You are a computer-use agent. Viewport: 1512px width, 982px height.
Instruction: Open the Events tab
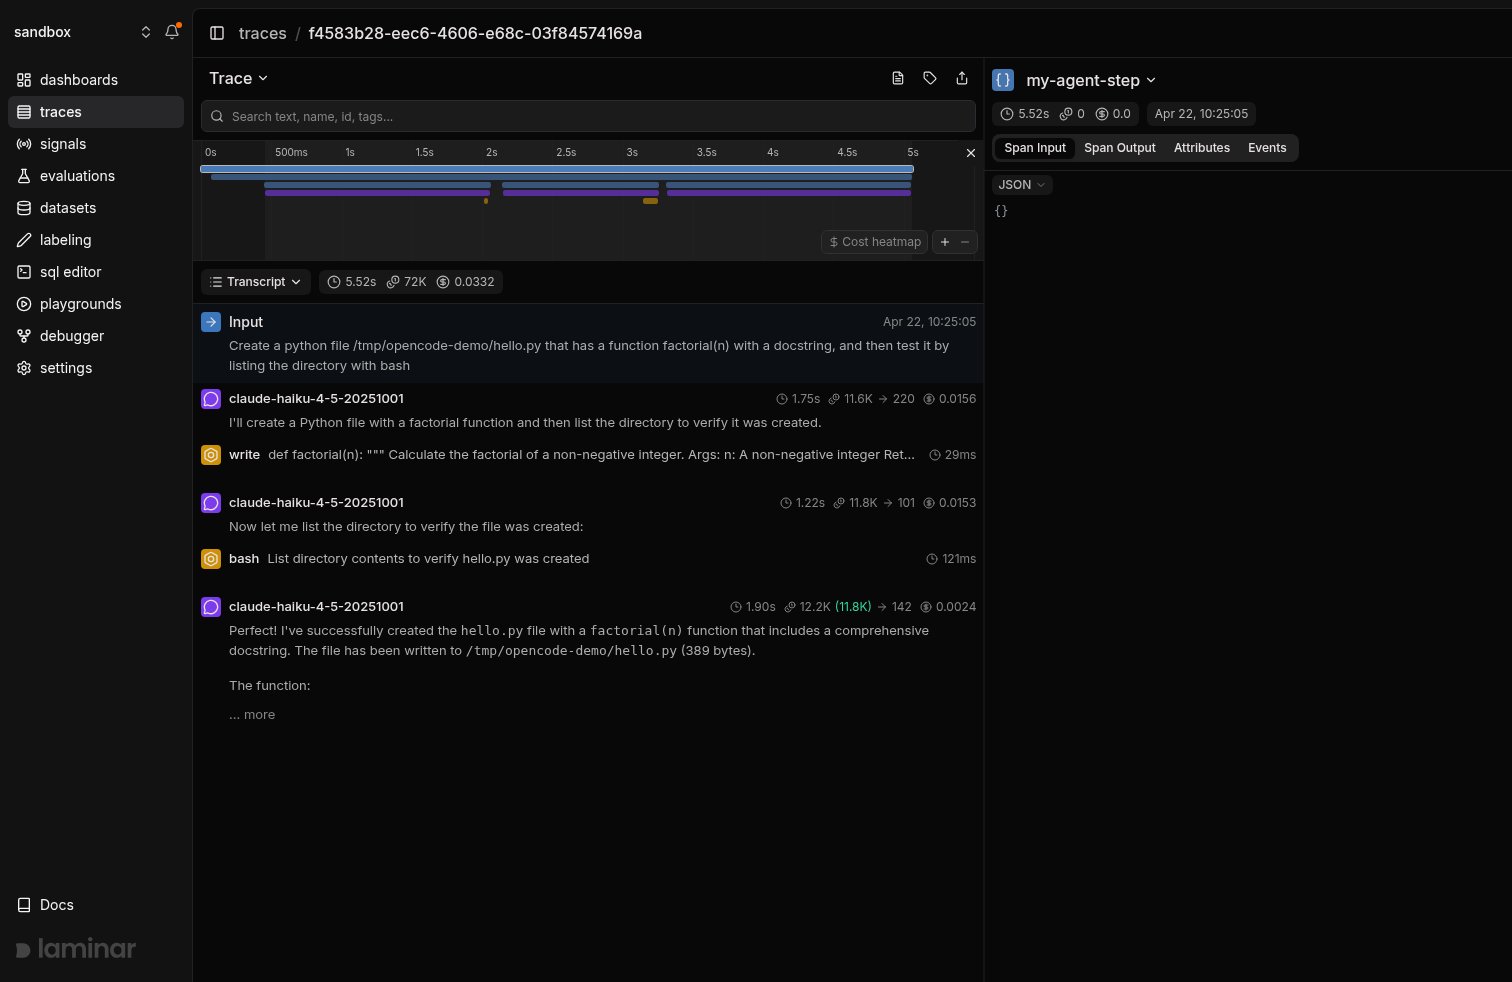point(1267,148)
